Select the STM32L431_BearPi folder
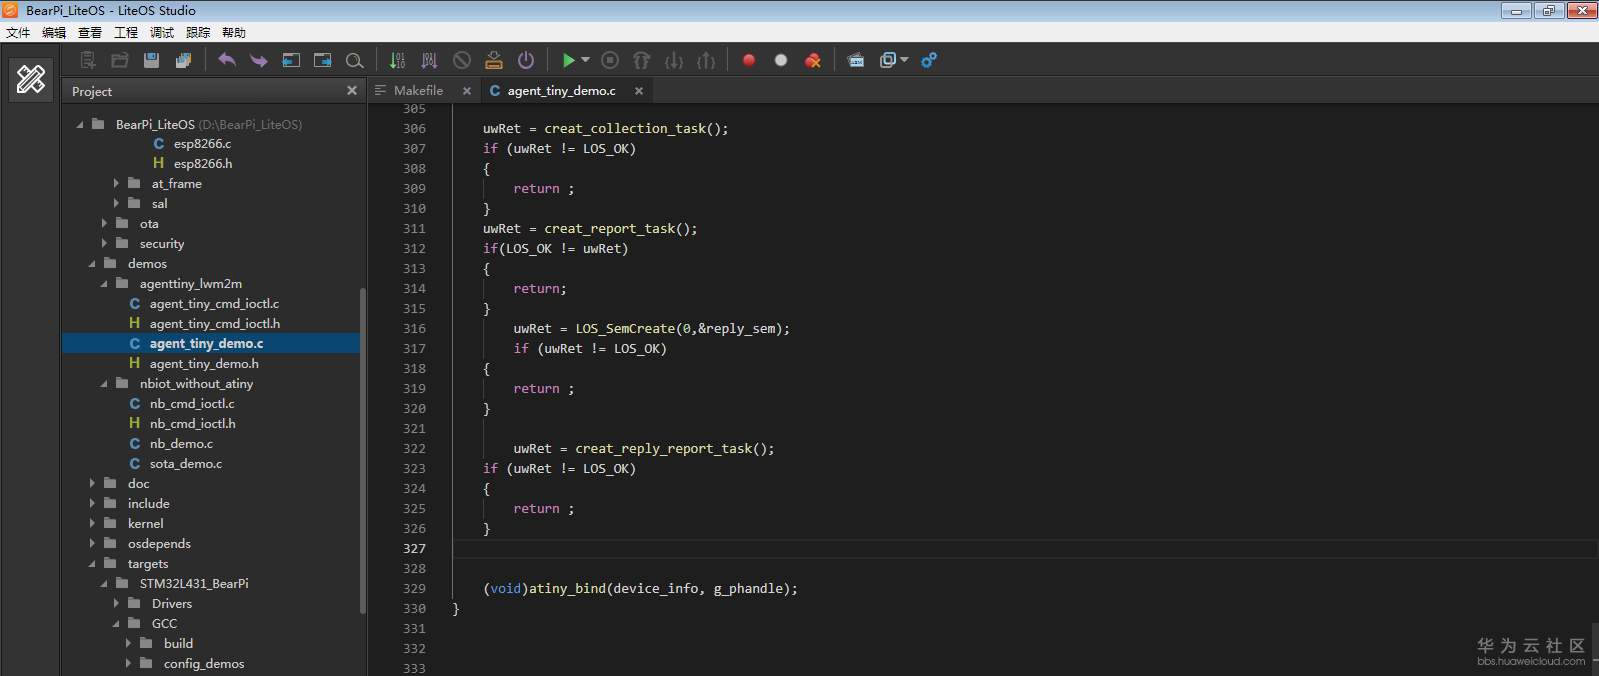The image size is (1599, 676). [194, 583]
